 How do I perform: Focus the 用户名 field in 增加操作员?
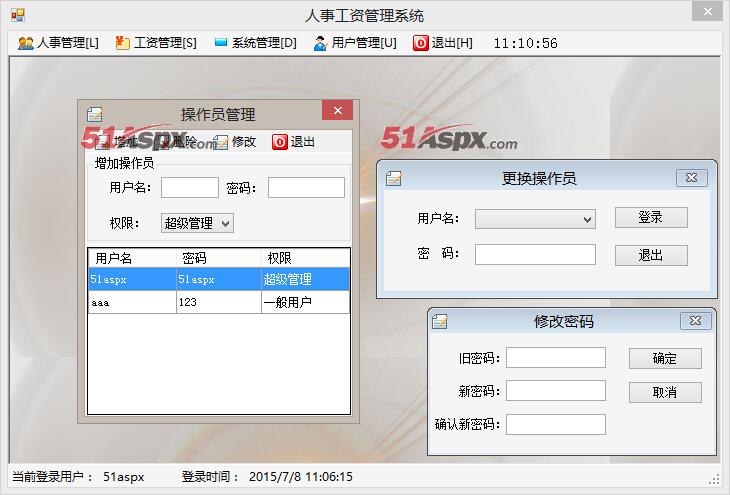[189, 187]
